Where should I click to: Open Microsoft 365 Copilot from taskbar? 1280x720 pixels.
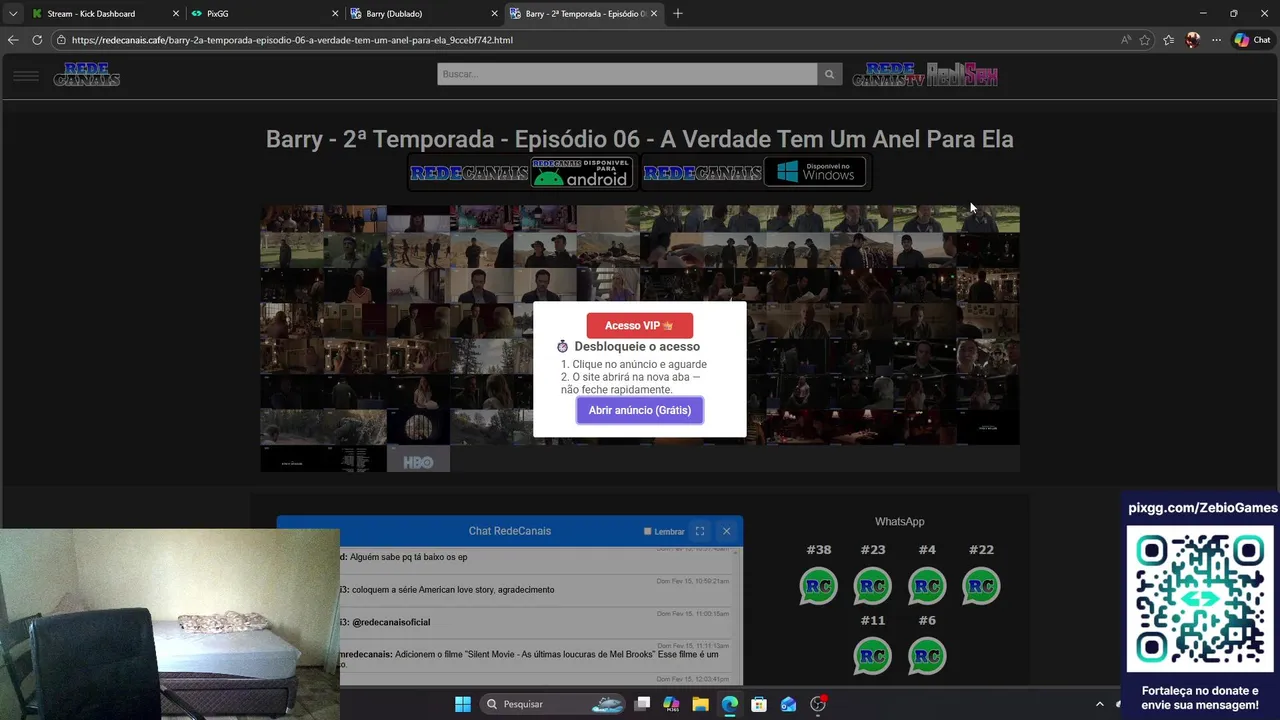[672, 704]
